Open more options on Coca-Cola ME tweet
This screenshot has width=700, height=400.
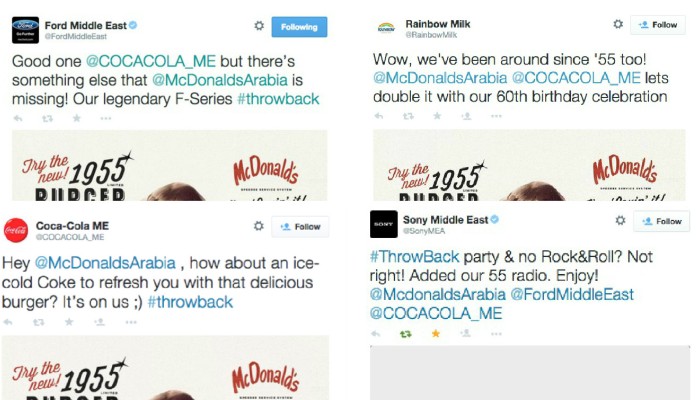click(x=131, y=322)
